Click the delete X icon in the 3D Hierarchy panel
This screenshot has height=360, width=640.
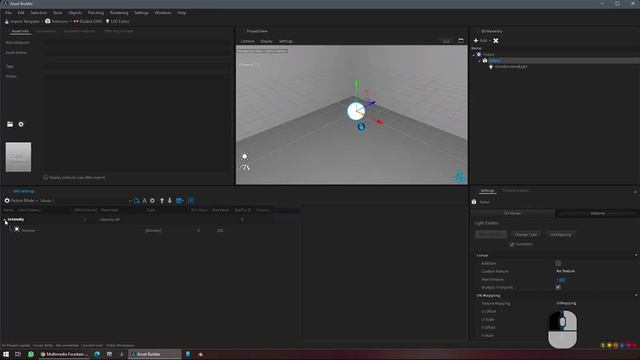point(496,41)
